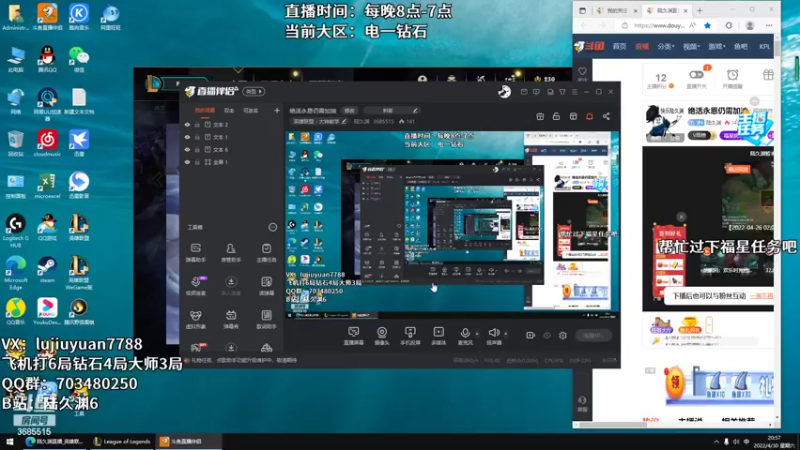Click the start streaming button bottom right
Screen dimensions: 800x450
tap(593, 336)
